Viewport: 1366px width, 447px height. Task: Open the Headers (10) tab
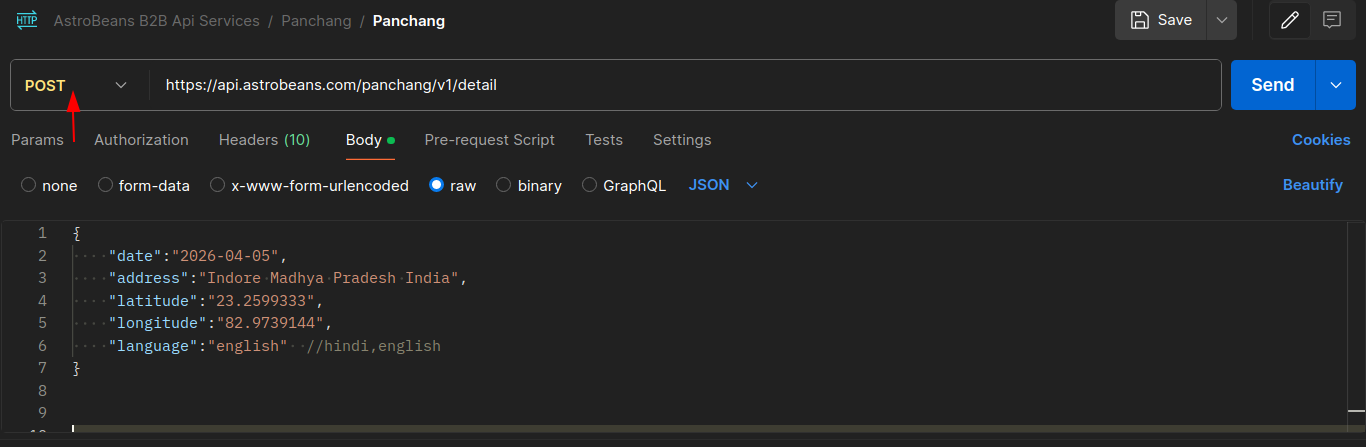[x=264, y=140]
